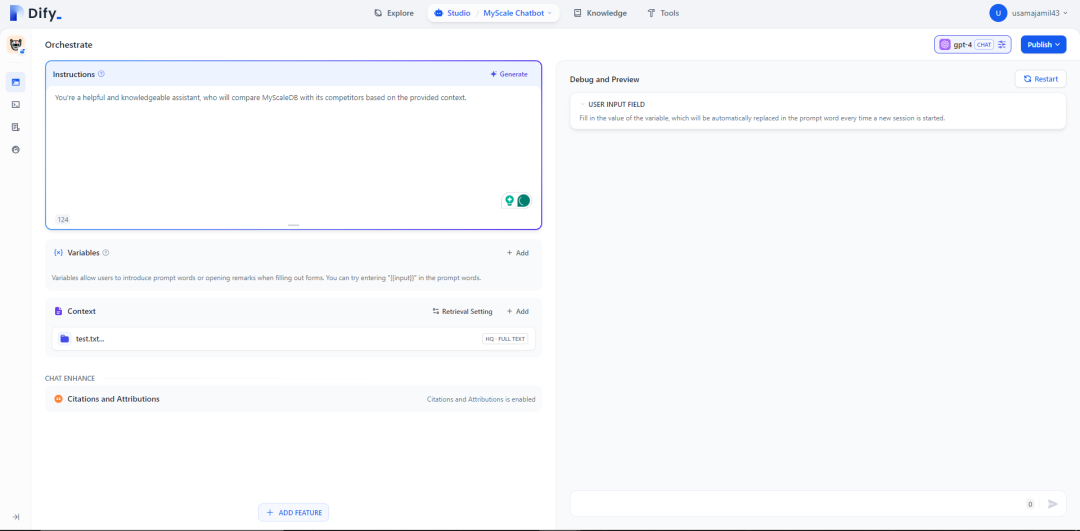Open the Orchestrate page from sidebar
Image resolution: width=1080 pixels, height=531 pixels.
click(x=16, y=82)
